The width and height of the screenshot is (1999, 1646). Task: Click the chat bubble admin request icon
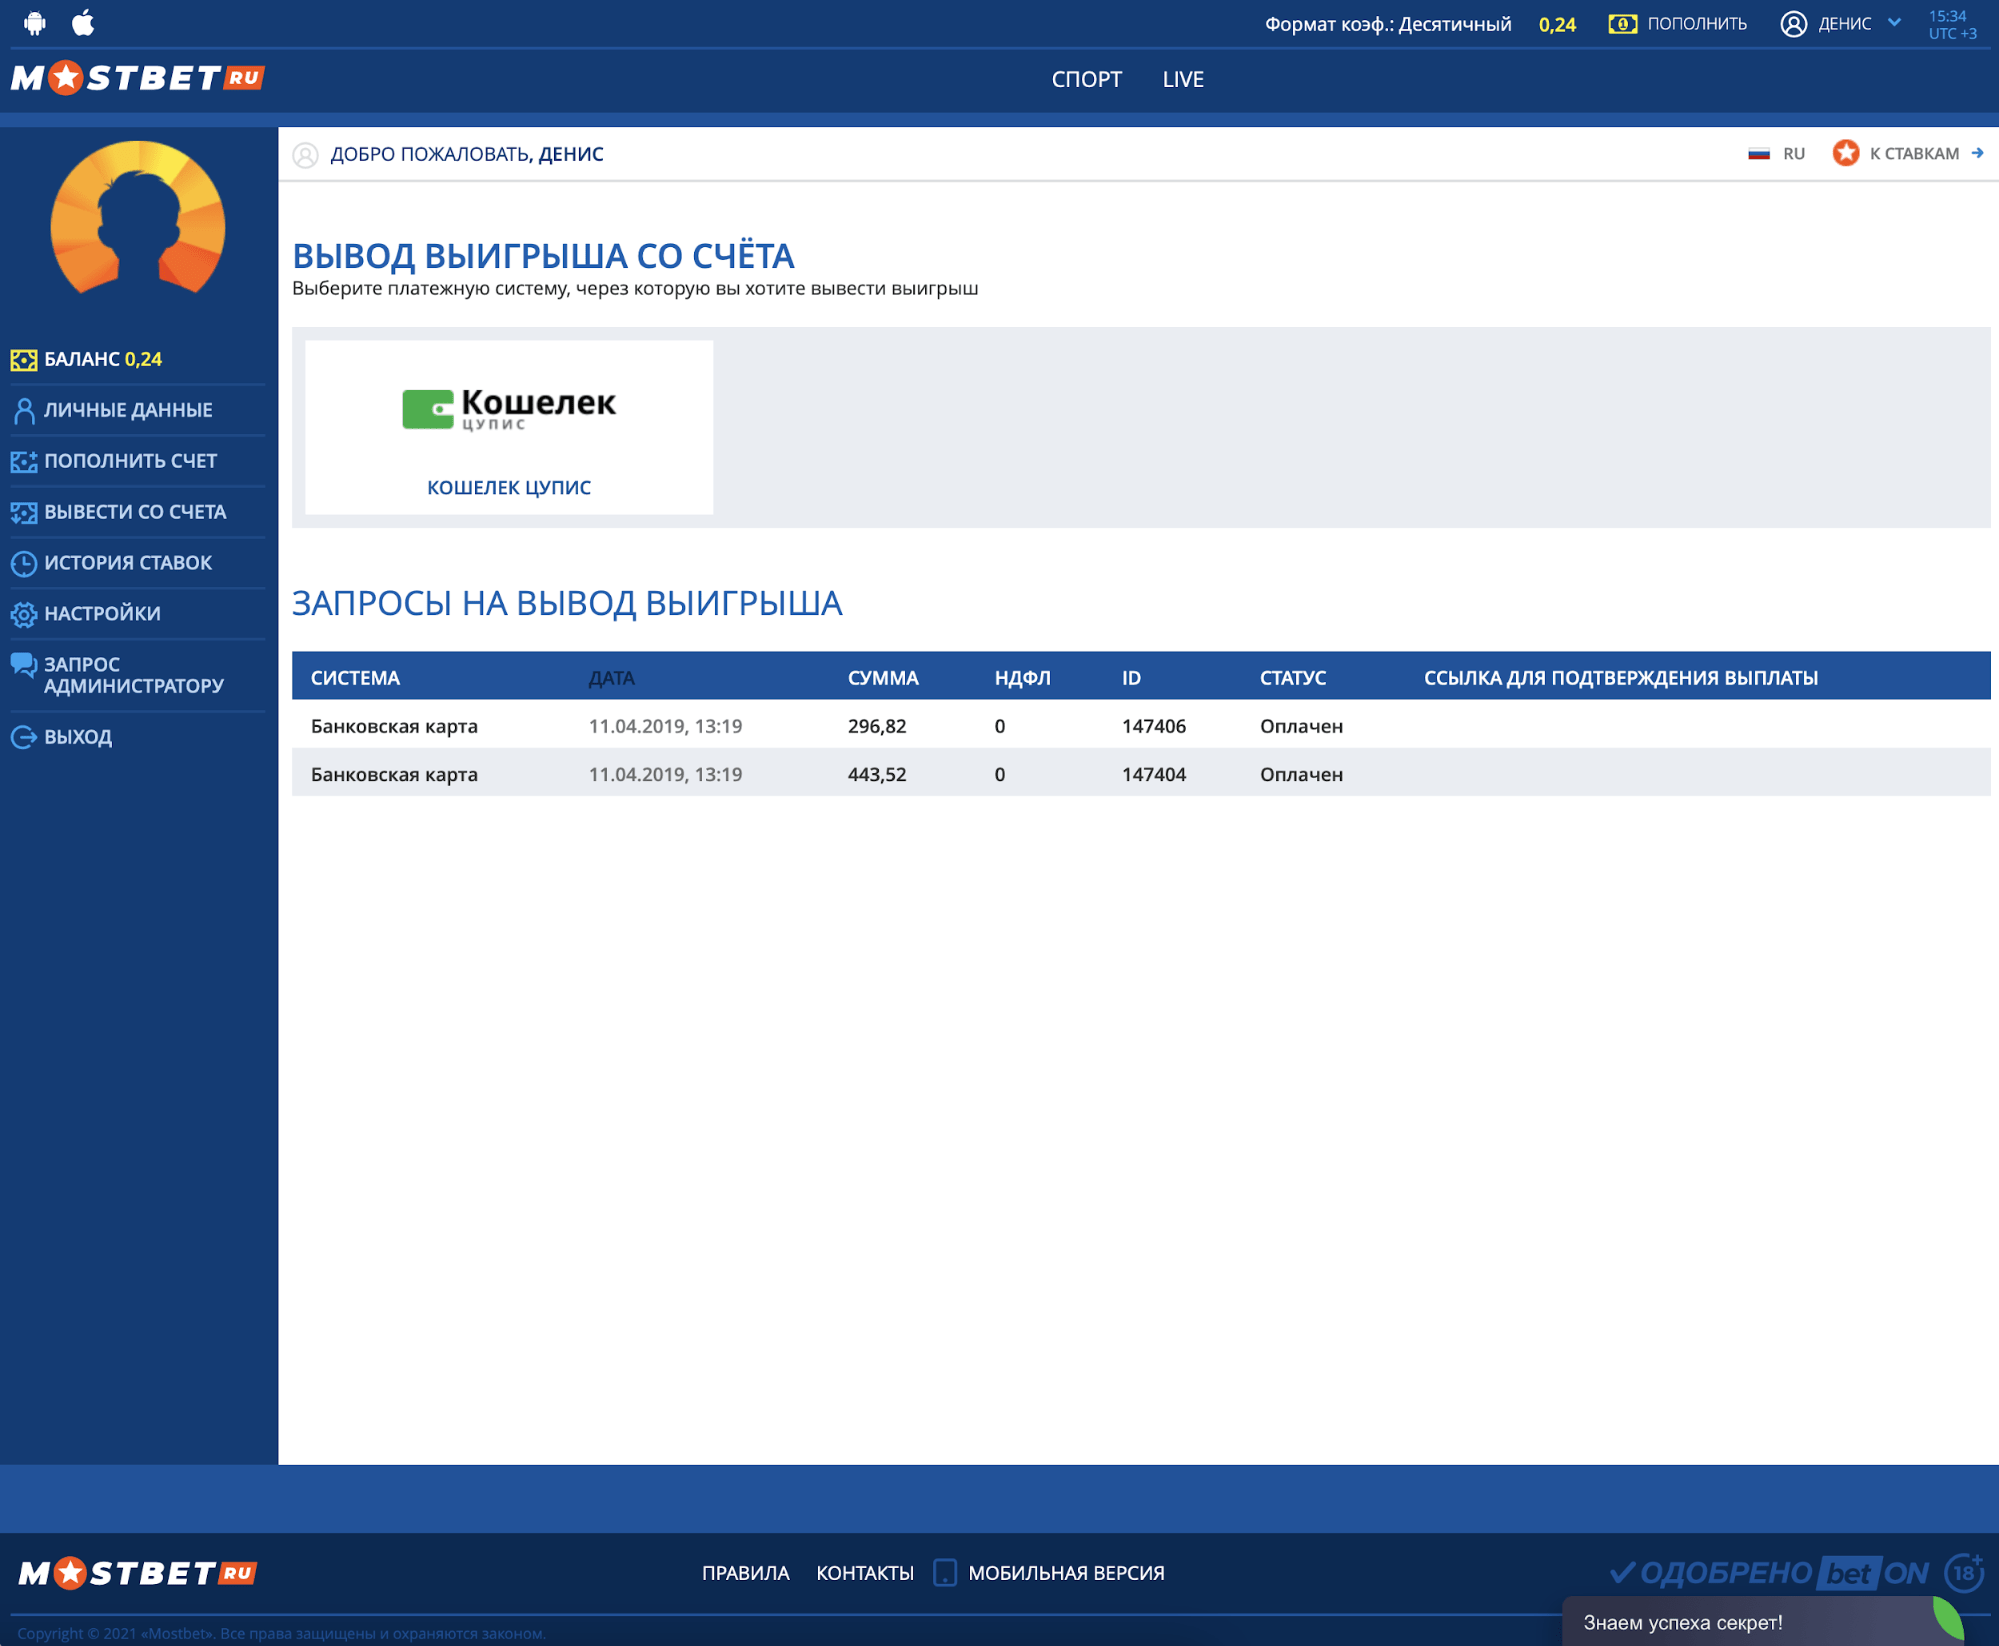23,665
